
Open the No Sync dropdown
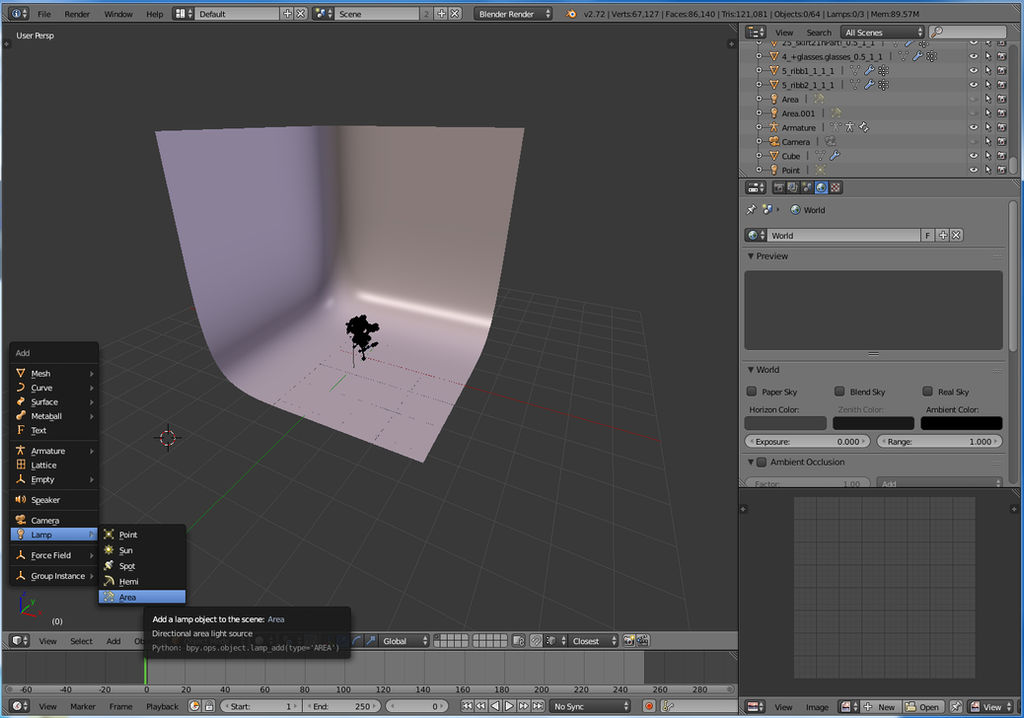590,706
